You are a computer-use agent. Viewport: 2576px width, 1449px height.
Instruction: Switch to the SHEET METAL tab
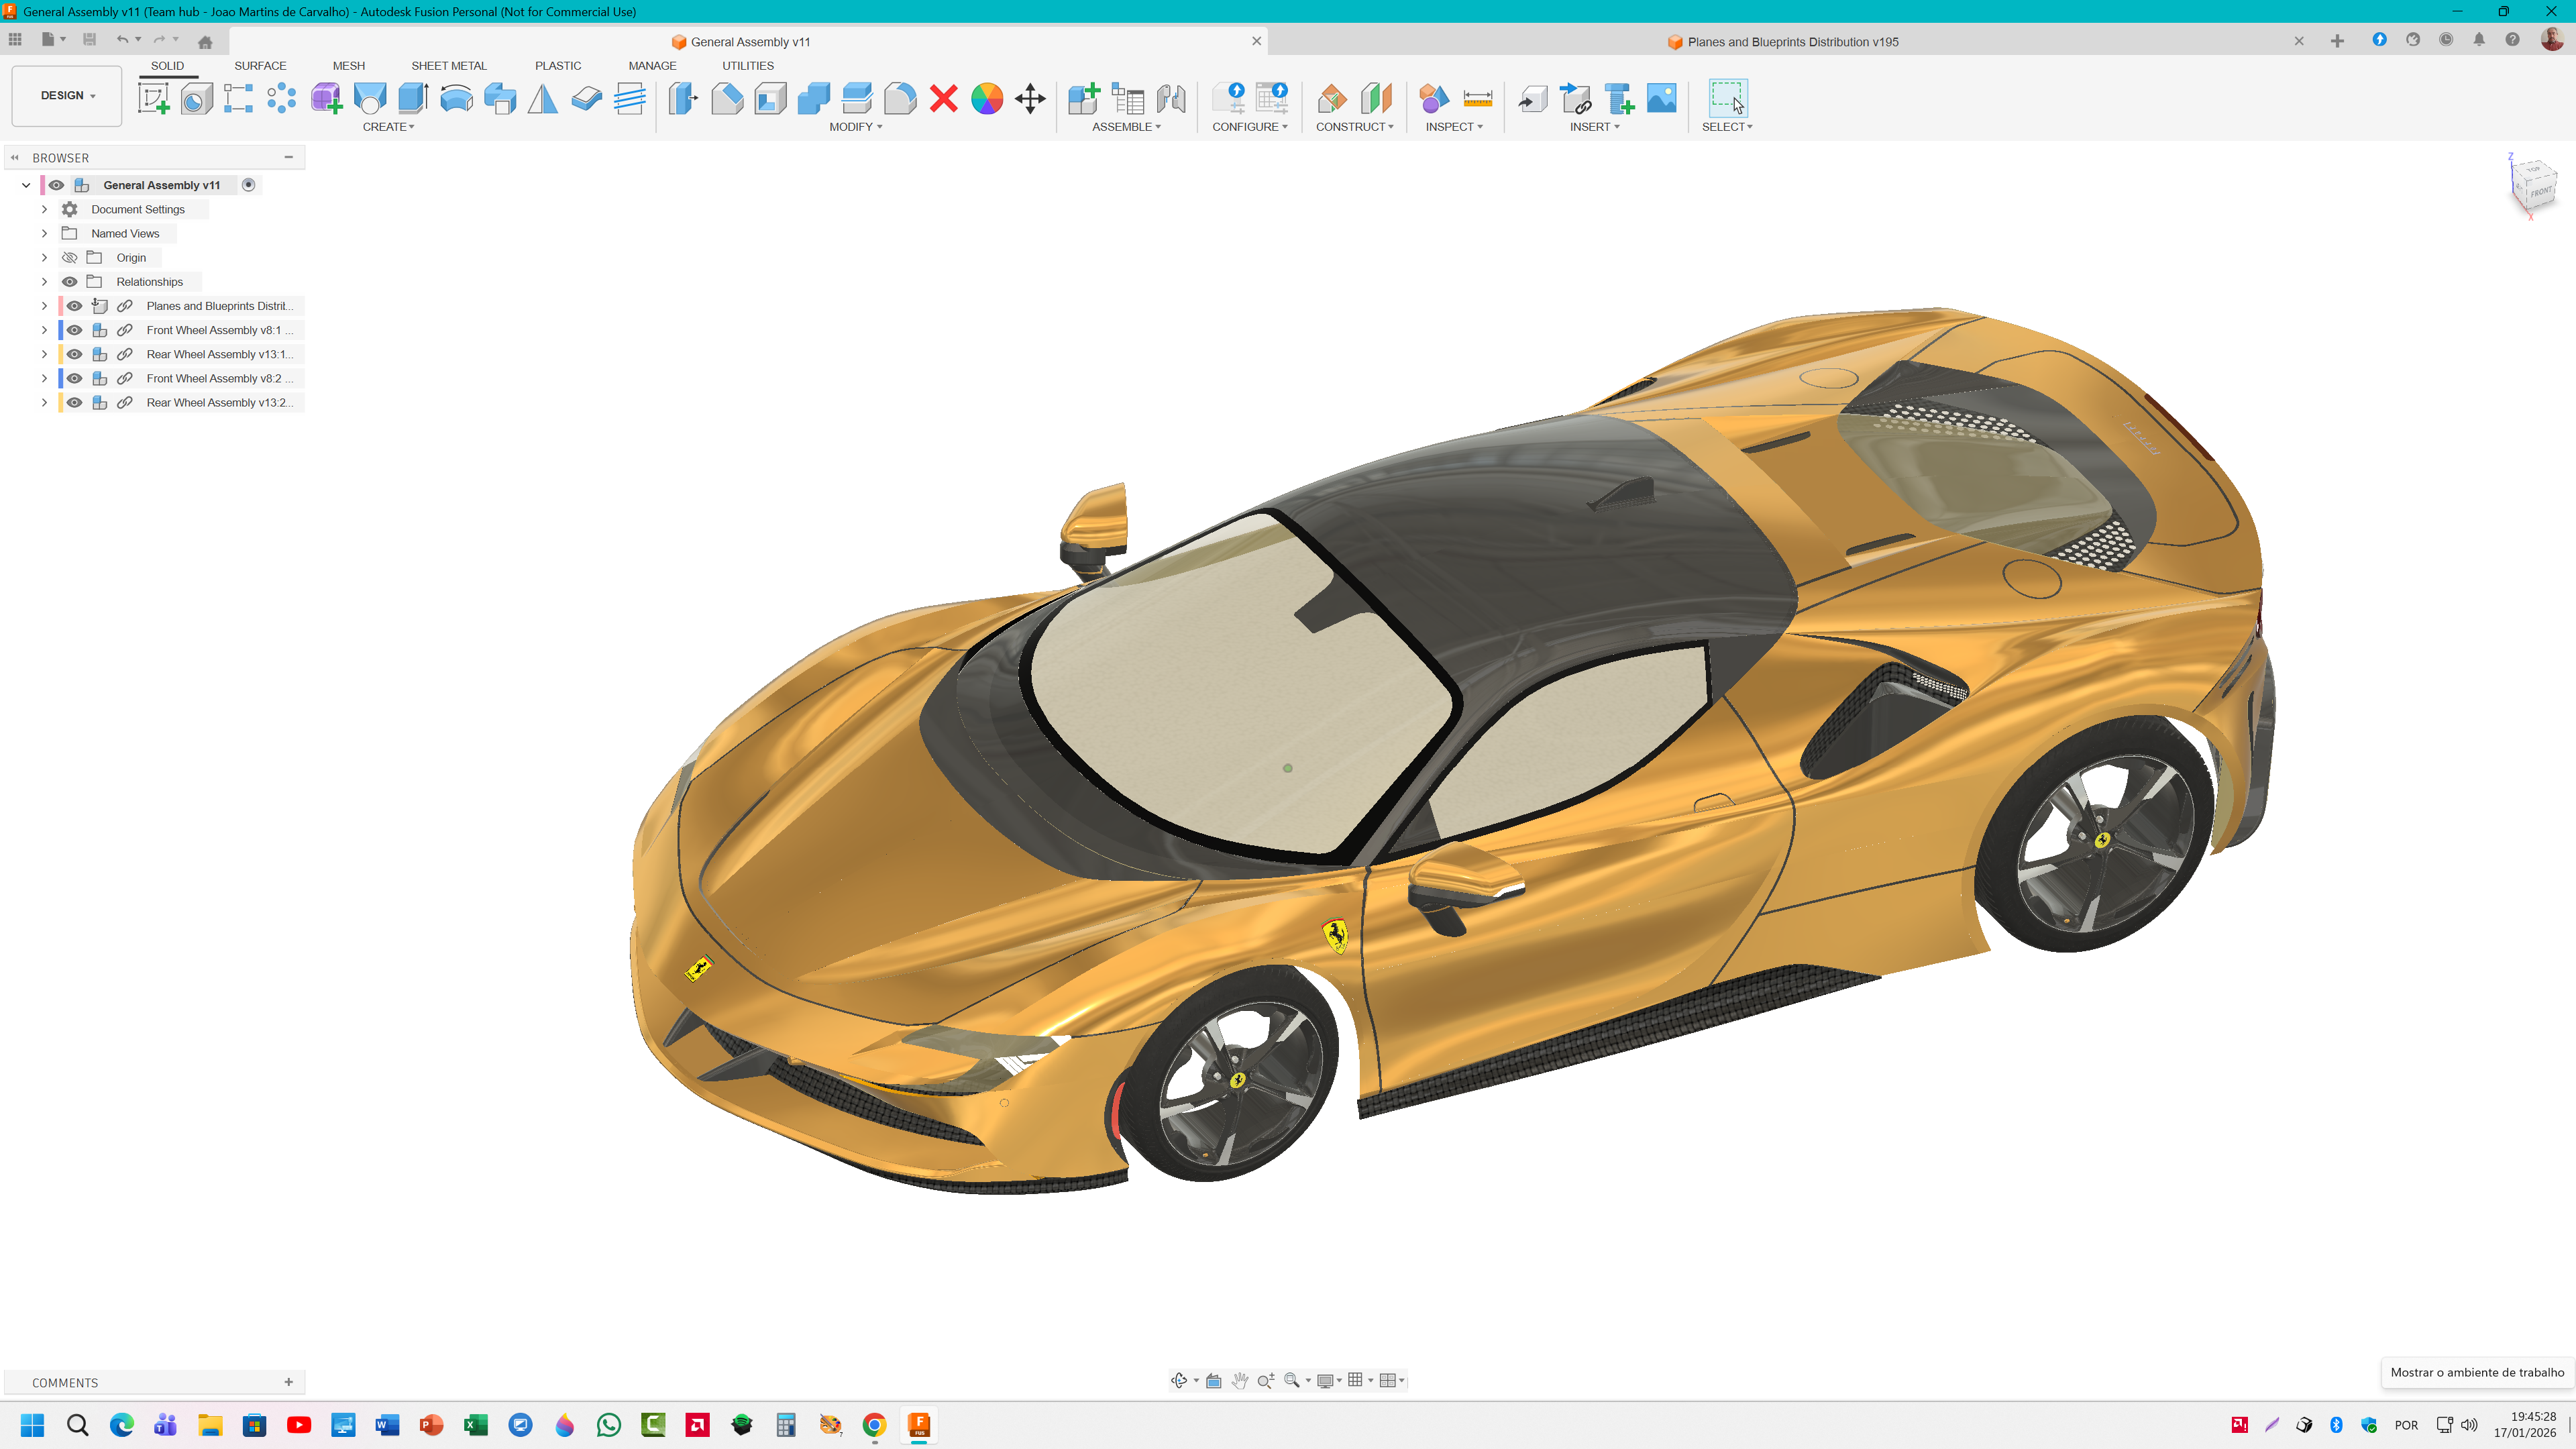tap(448, 66)
